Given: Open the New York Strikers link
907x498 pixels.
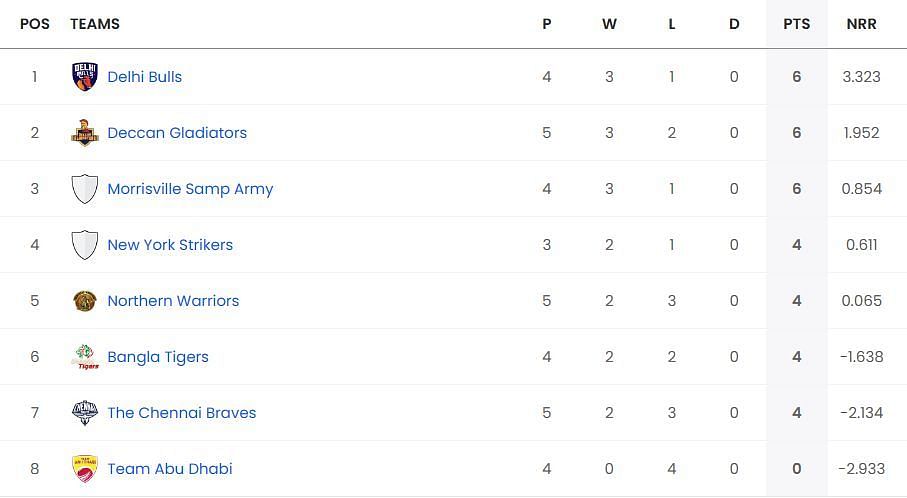Looking at the screenshot, I should pyautogui.click(x=170, y=245).
